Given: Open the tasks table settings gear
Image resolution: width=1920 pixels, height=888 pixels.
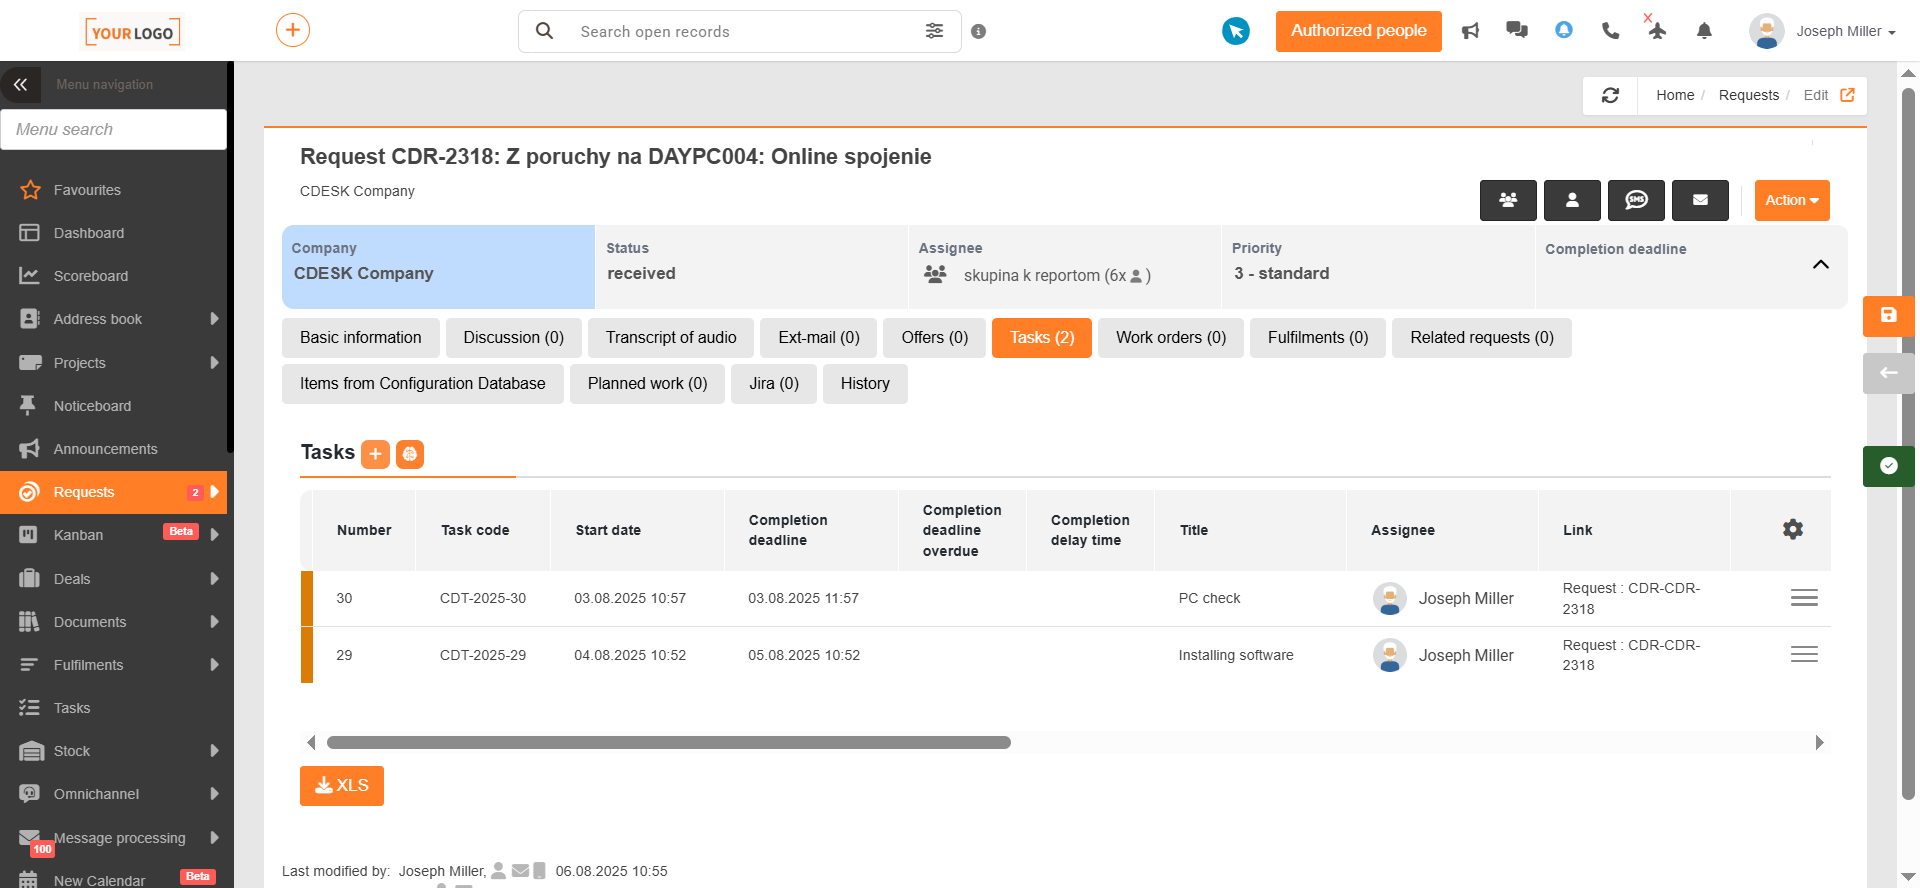Looking at the screenshot, I should pos(1793,529).
